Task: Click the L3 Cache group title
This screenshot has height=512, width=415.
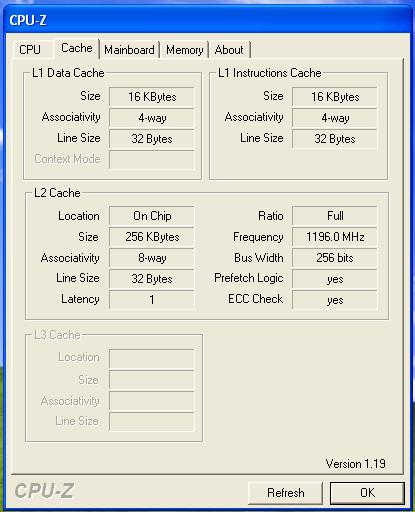Action: [x=57, y=335]
